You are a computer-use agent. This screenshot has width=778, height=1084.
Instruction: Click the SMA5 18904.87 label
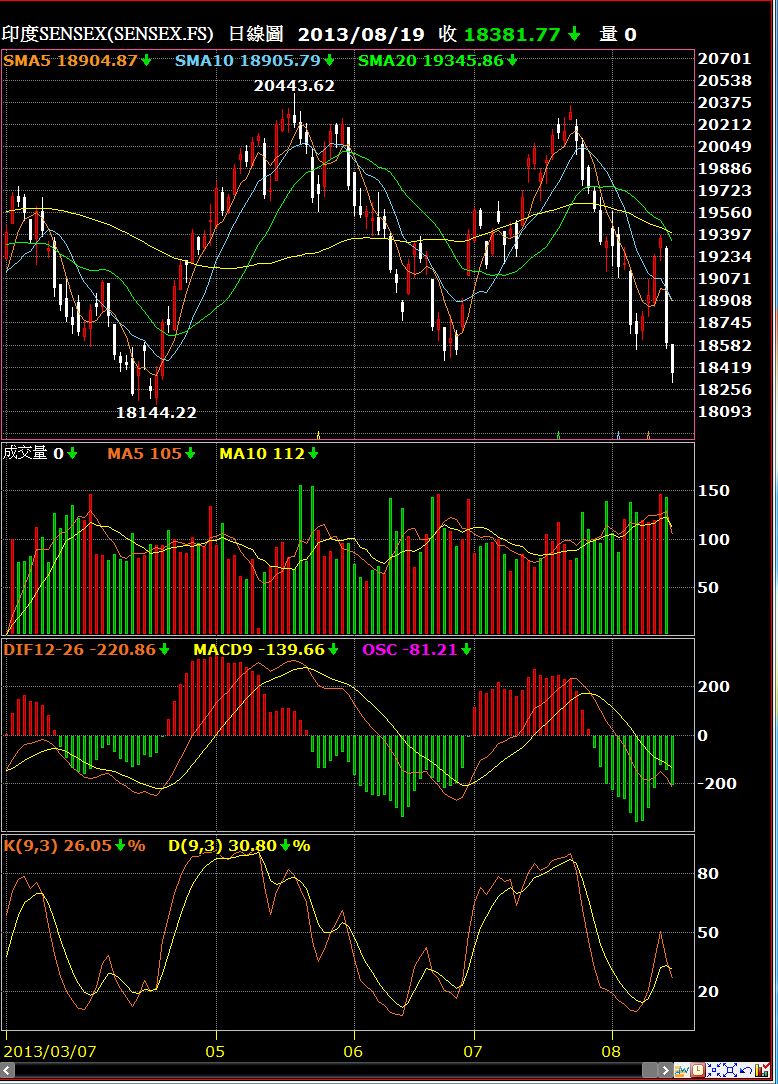[71, 60]
